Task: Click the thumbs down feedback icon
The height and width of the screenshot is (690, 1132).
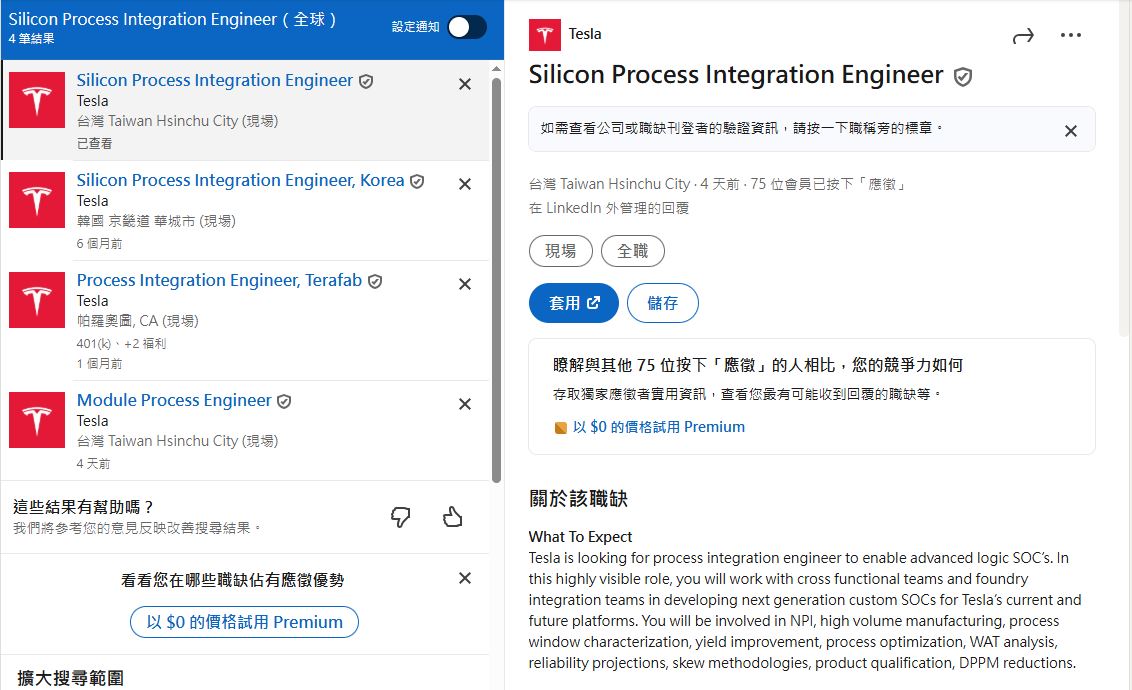Action: pyautogui.click(x=400, y=516)
